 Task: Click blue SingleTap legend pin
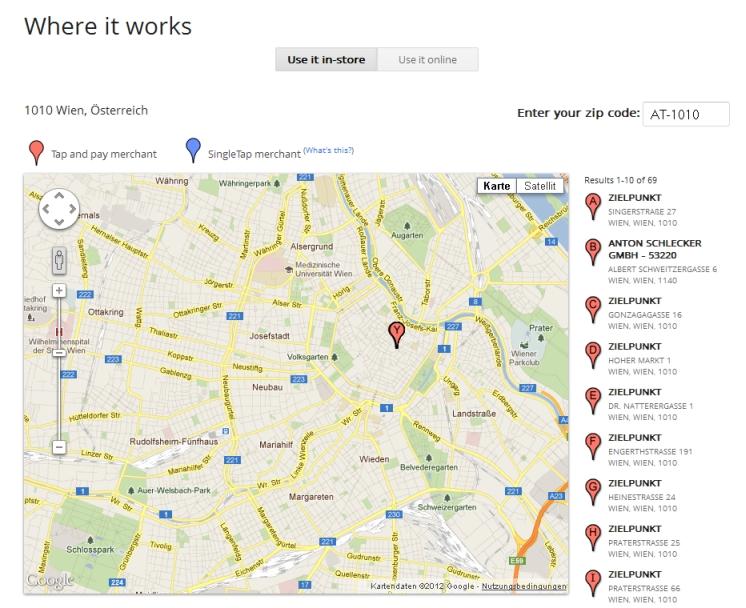(193, 150)
